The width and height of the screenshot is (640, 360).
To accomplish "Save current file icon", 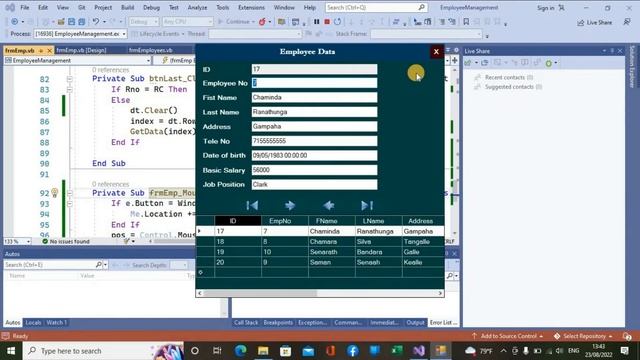I will pyautogui.click(x=71, y=22).
